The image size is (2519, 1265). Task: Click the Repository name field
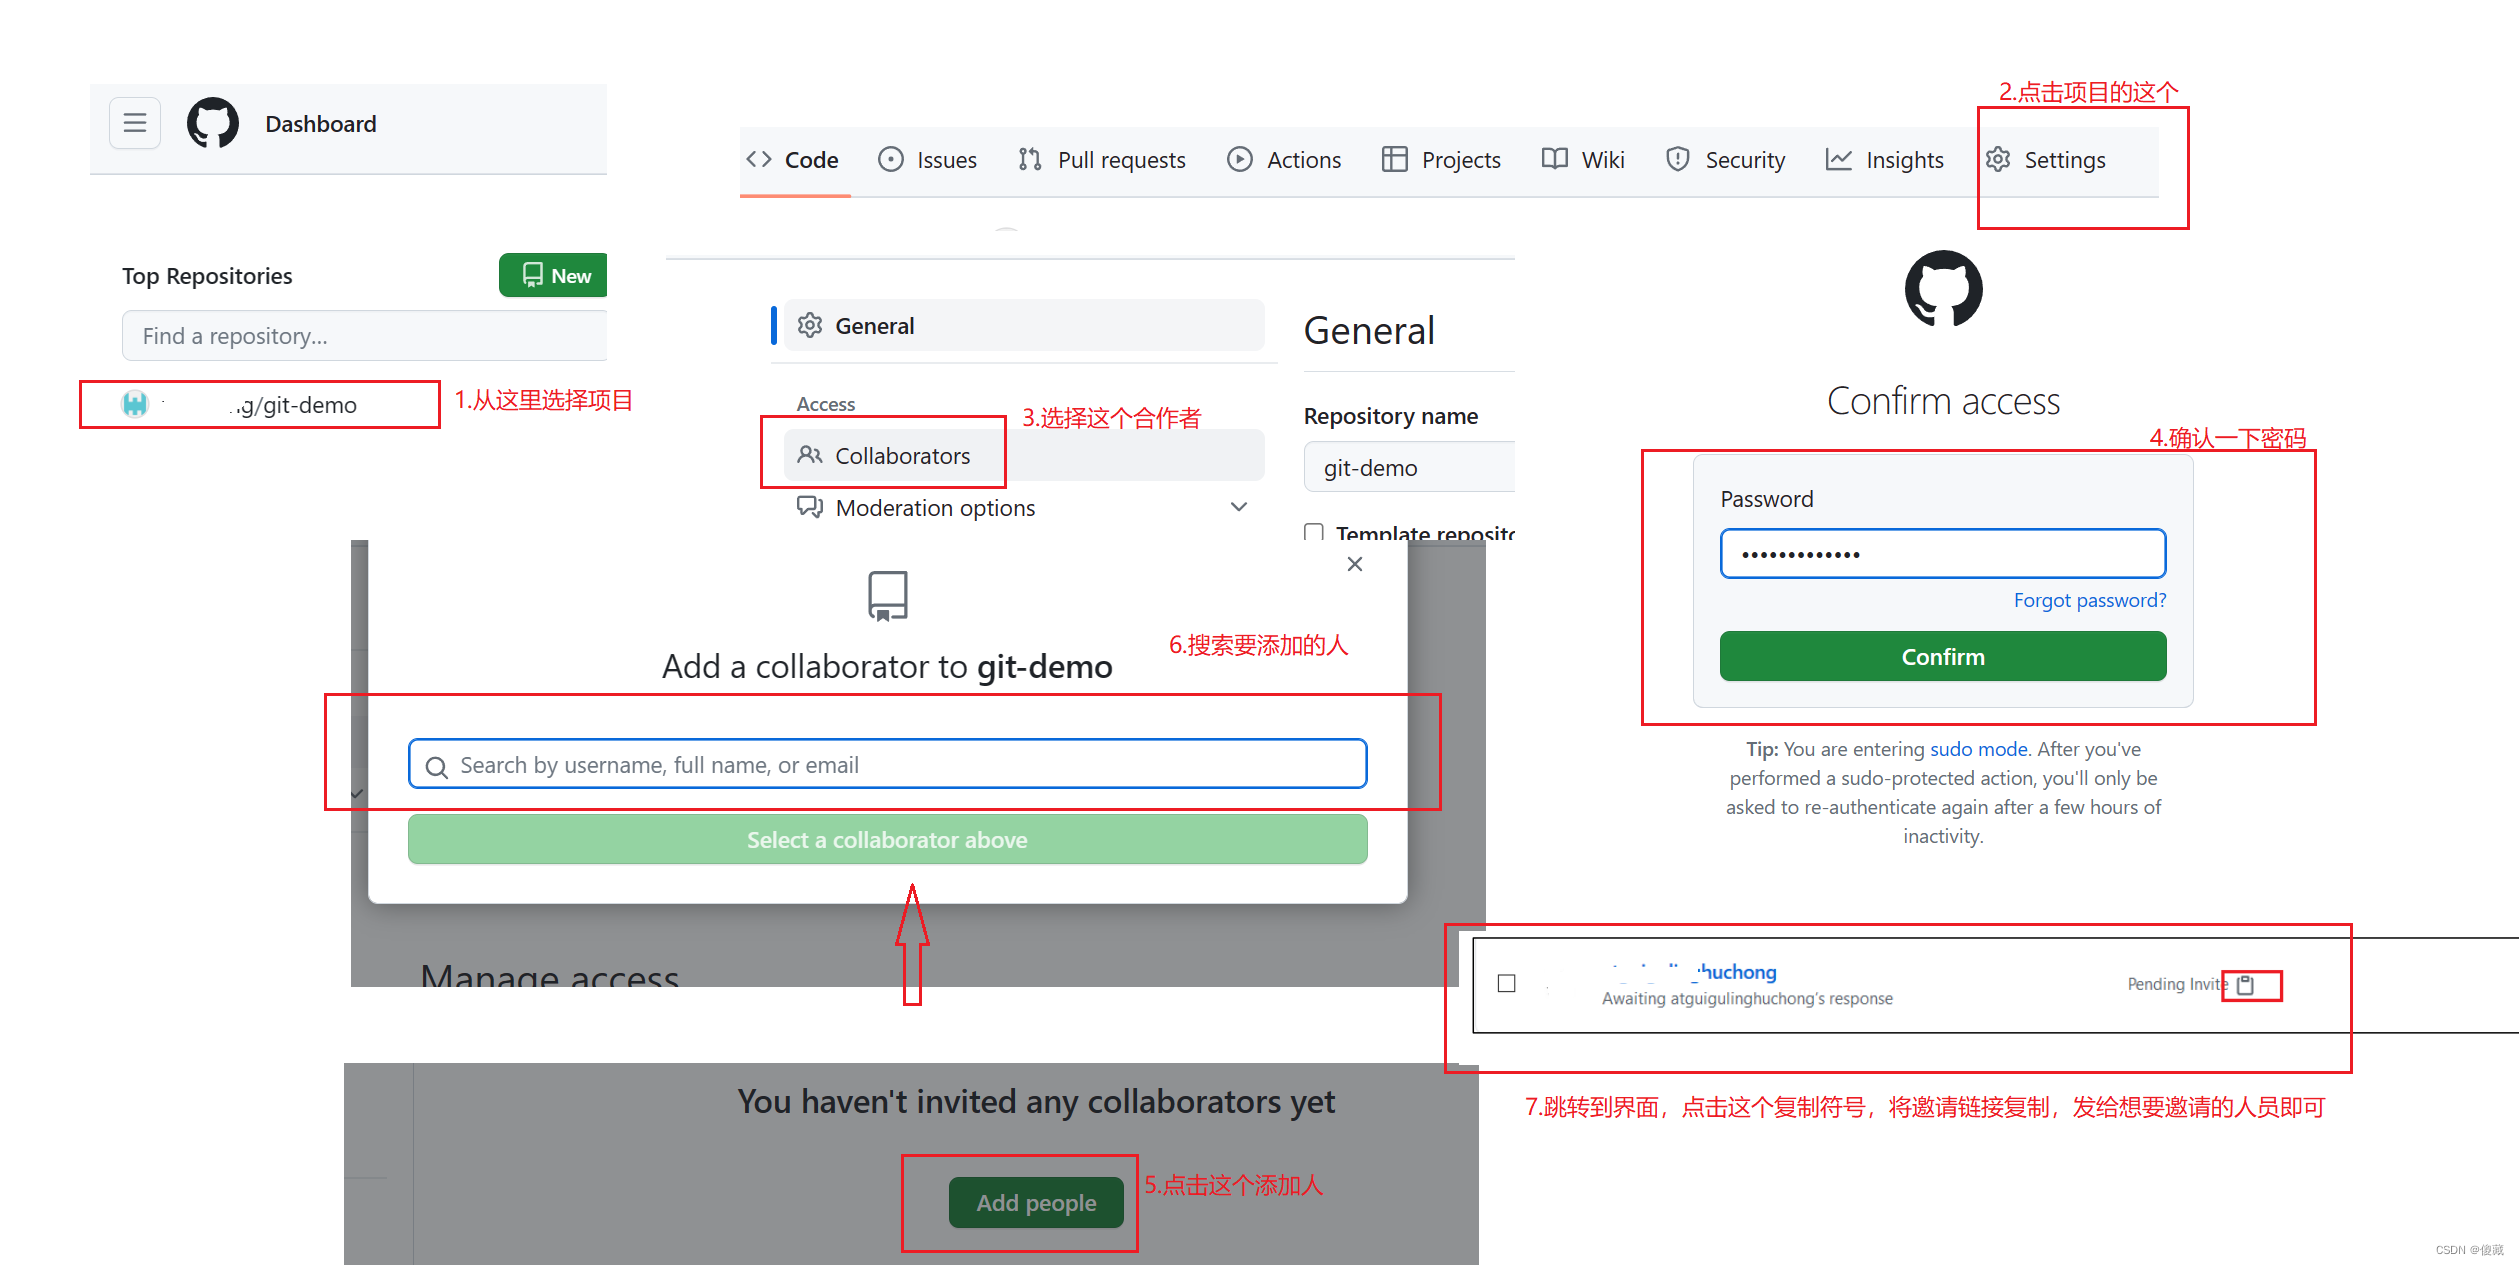click(x=1409, y=467)
